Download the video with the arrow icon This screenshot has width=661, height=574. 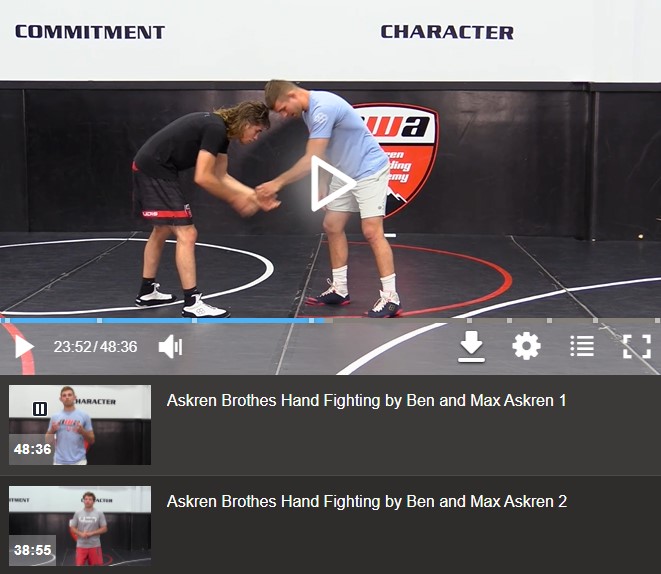coord(471,346)
